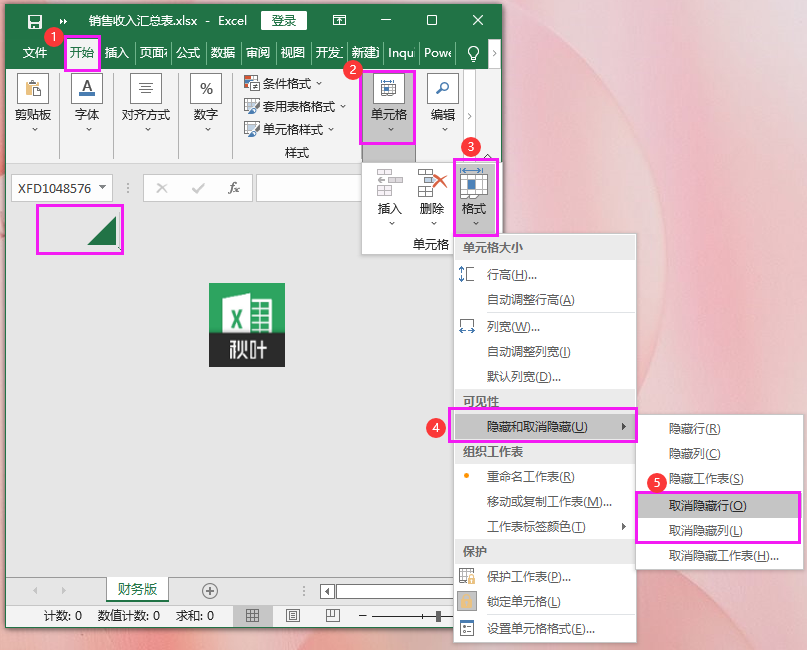This screenshot has height=650, width=807.
Task: Click the 登录 sign-in button
Action: 284,21
